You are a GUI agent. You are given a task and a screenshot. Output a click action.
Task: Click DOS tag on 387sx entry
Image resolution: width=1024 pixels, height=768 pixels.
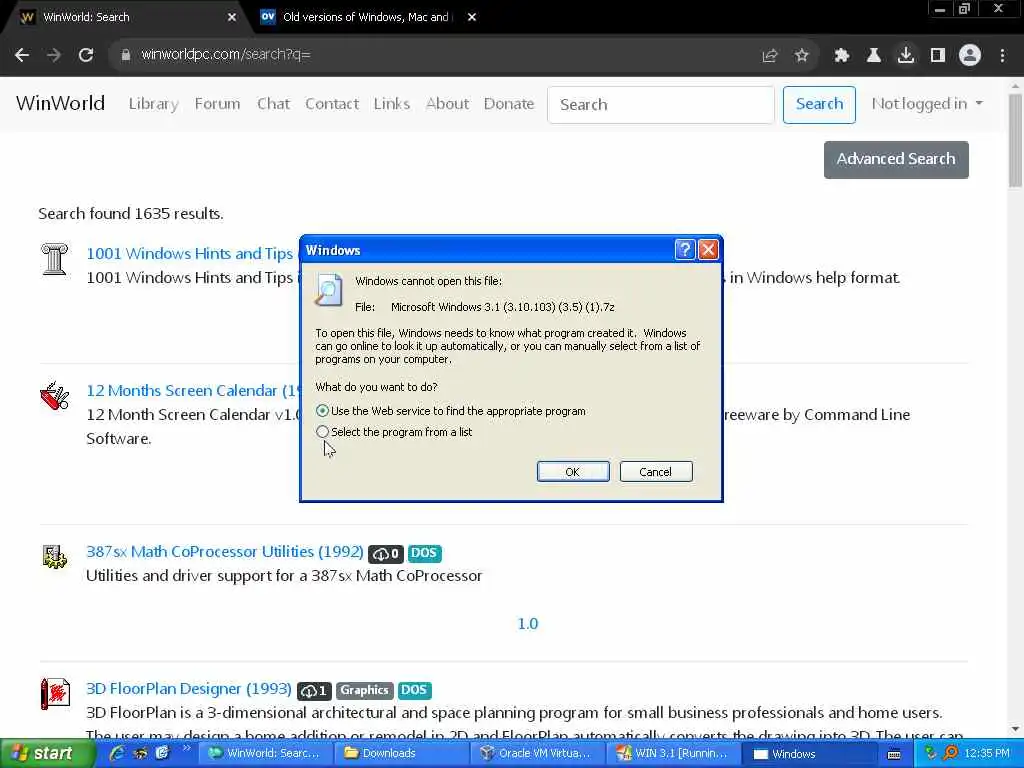[424, 553]
